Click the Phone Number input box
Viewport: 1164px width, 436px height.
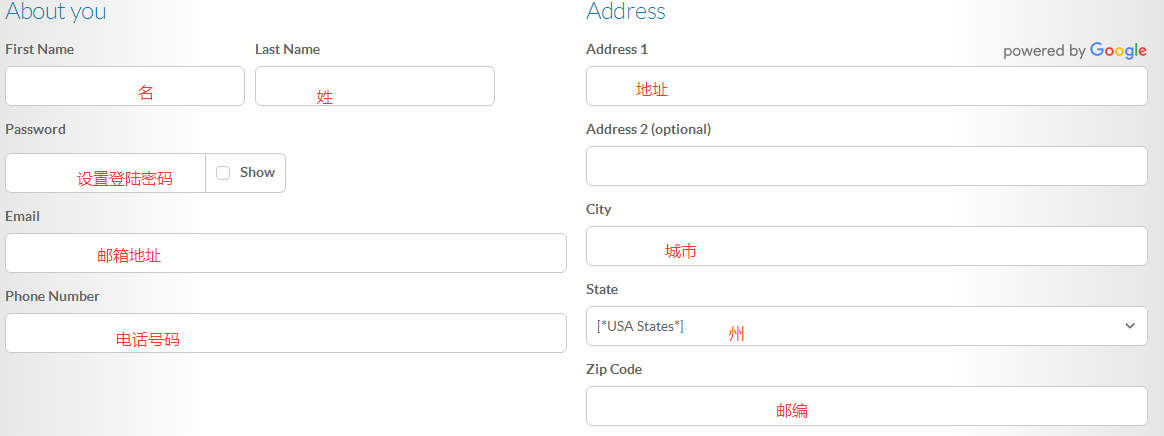tap(286, 333)
